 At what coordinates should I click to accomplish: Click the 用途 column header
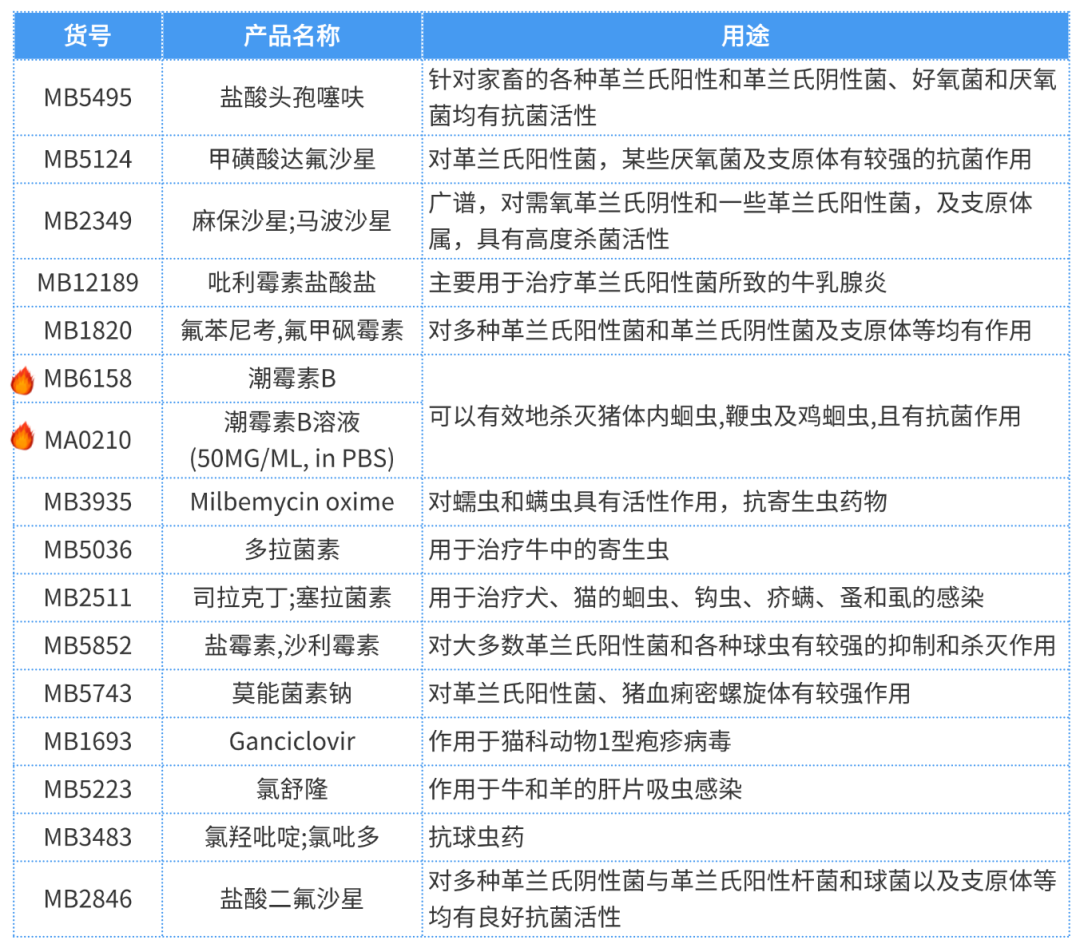(745, 36)
